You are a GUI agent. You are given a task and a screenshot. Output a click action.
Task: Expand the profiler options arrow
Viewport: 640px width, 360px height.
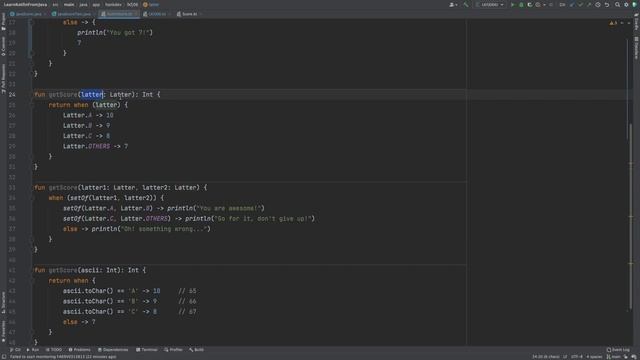point(544,4)
